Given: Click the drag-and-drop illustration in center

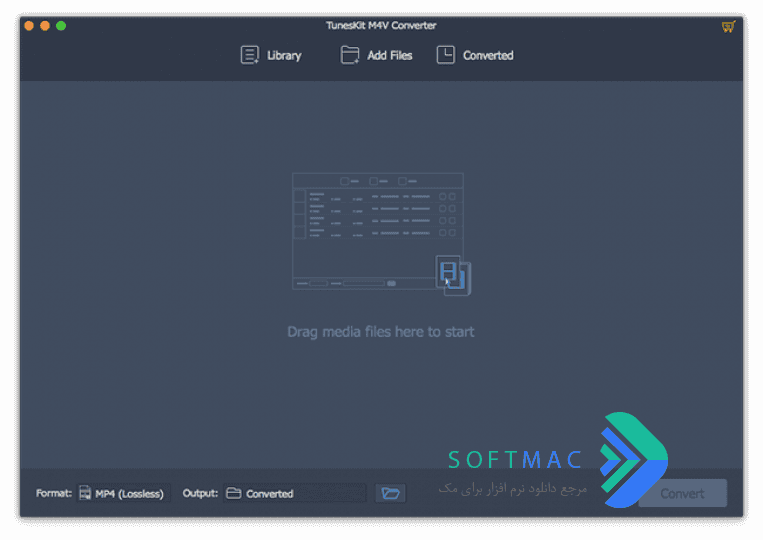Looking at the screenshot, I should click(x=382, y=234).
